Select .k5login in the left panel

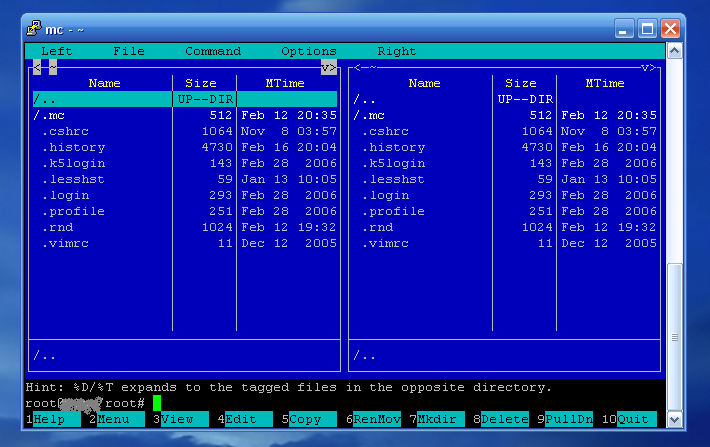point(185,163)
